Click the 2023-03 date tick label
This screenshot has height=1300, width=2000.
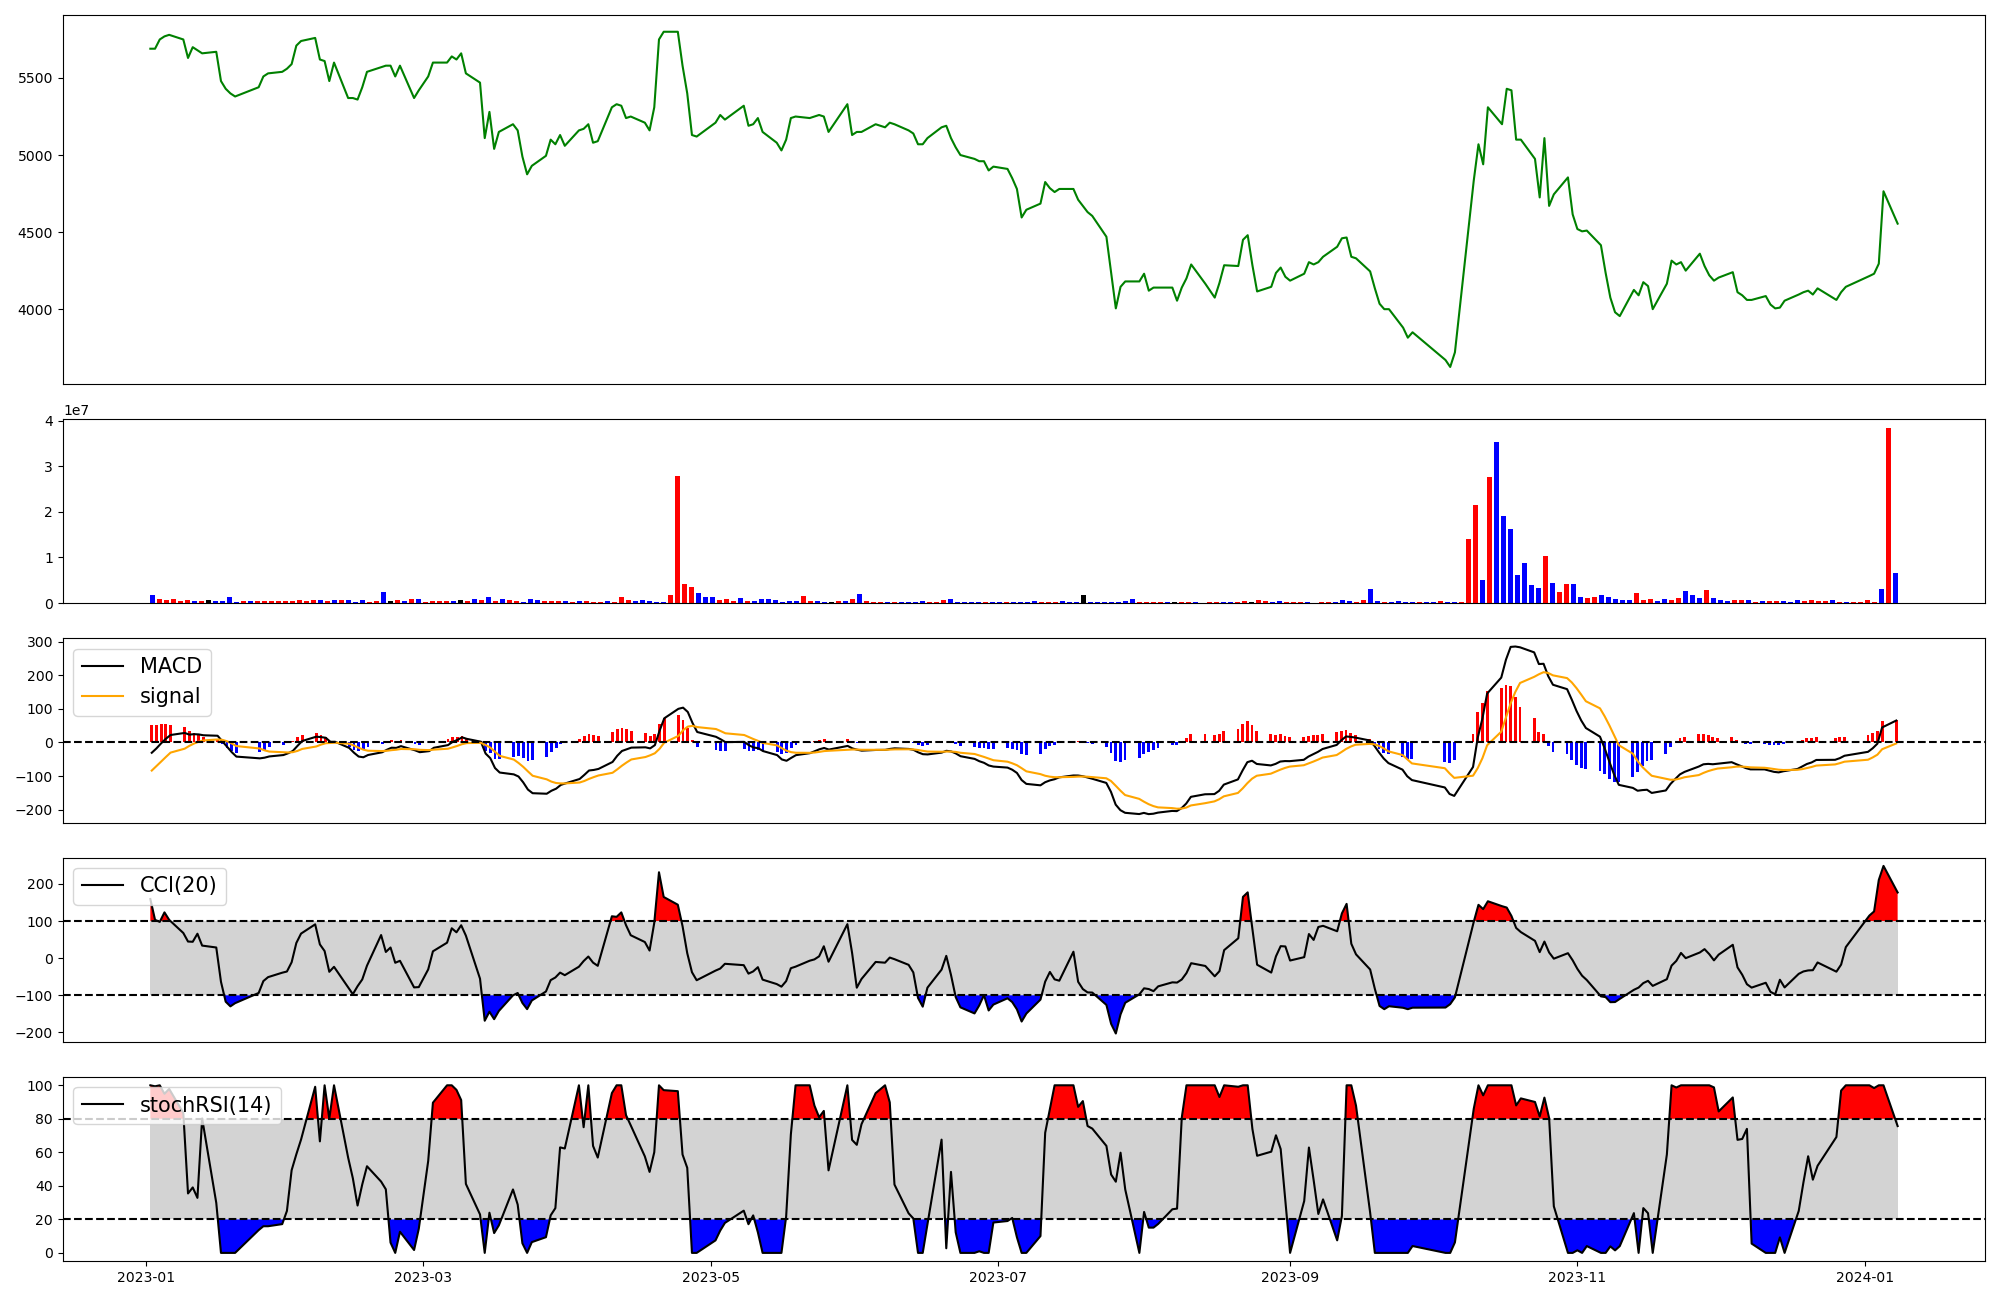(x=423, y=1277)
